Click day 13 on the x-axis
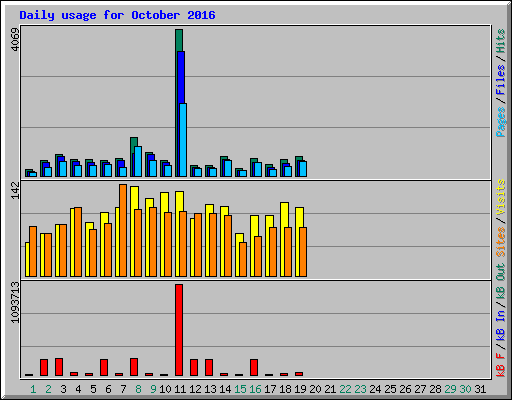The width and height of the screenshot is (512, 400). tap(210, 389)
